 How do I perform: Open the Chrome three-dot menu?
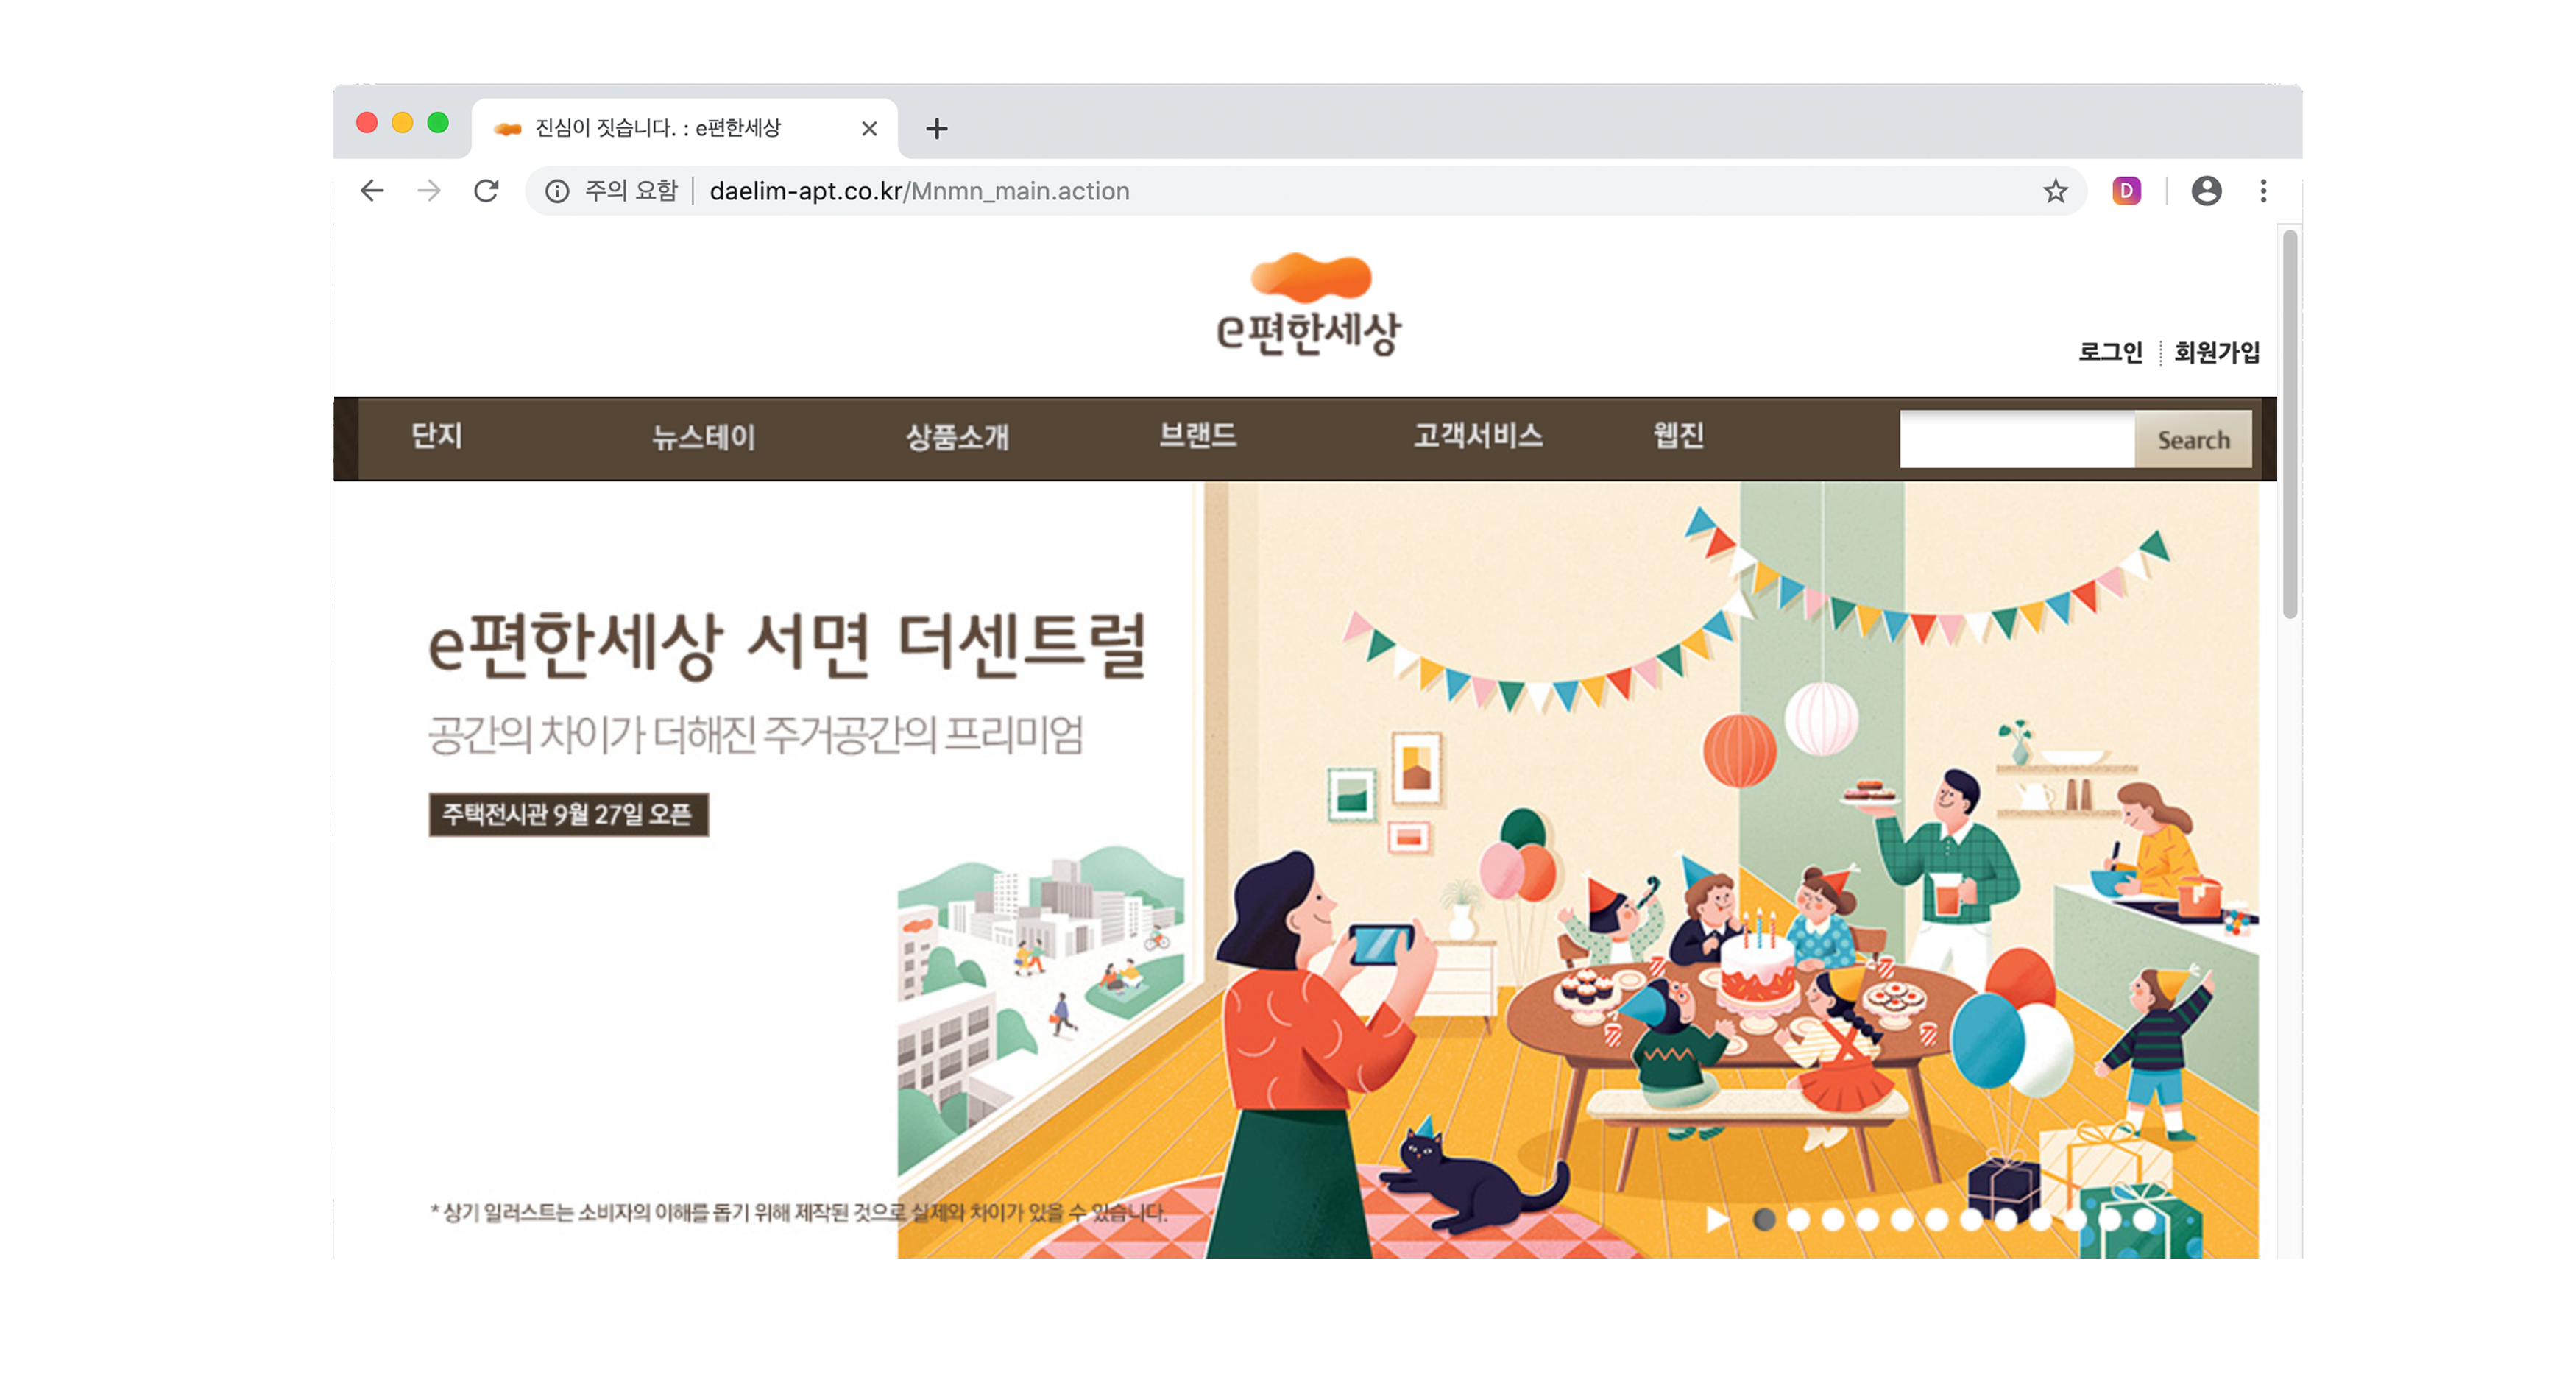point(2263,190)
